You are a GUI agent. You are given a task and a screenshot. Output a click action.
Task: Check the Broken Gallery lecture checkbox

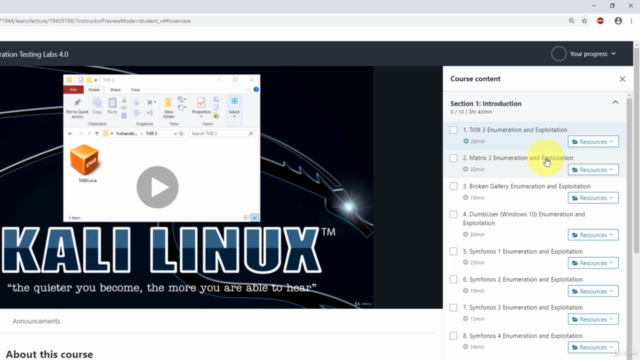tap(453, 186)
